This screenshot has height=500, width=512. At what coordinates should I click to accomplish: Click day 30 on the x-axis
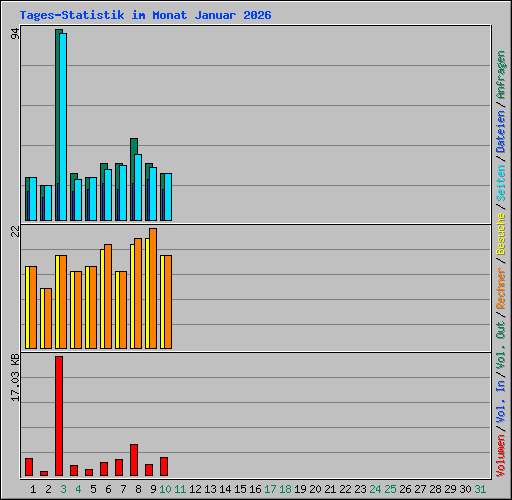pos(465,489)
